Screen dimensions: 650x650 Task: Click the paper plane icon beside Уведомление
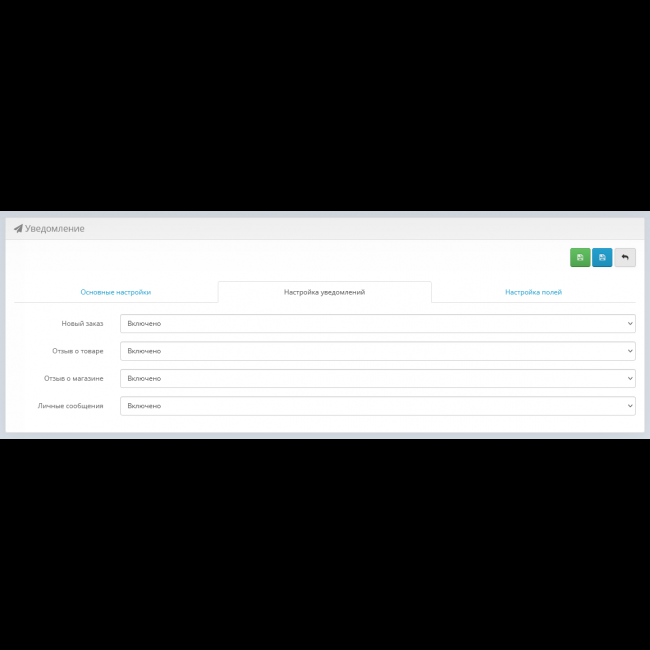coord(18,229)
